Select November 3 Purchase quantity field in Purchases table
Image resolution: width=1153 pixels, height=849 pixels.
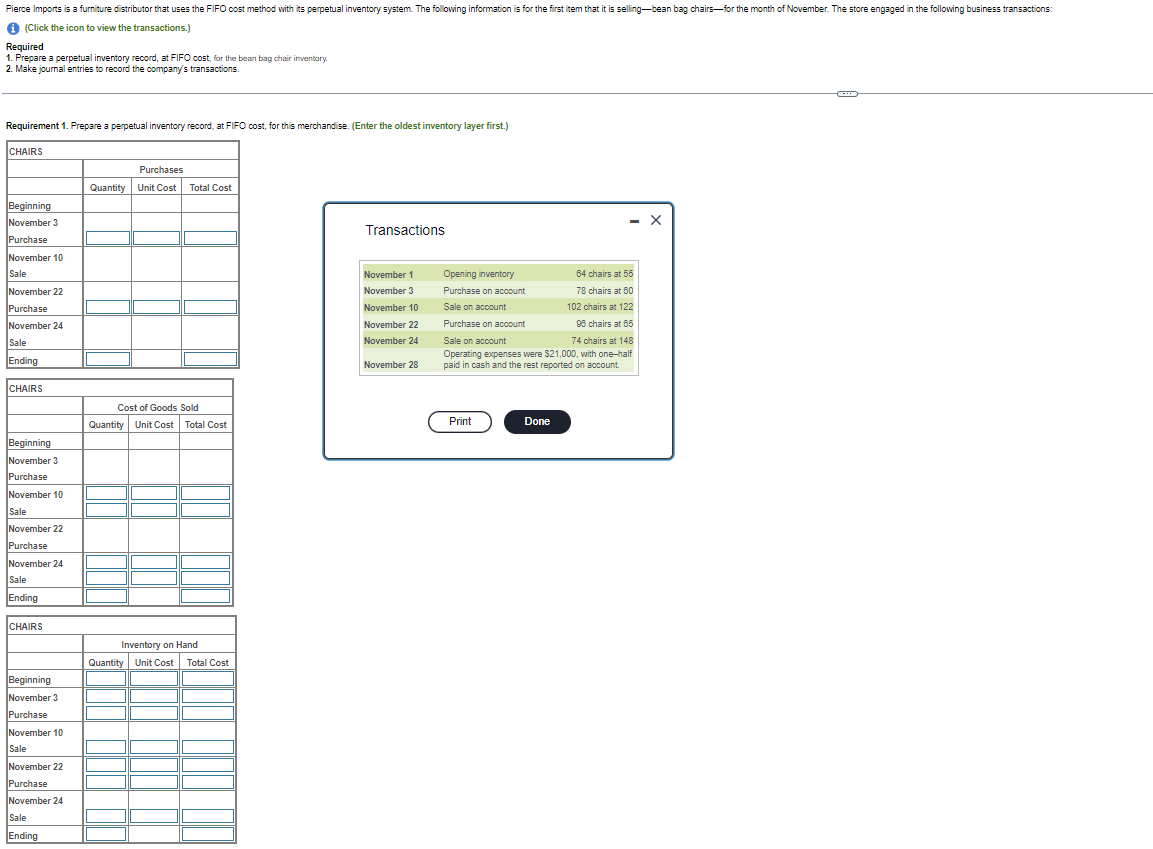(108, 238)
